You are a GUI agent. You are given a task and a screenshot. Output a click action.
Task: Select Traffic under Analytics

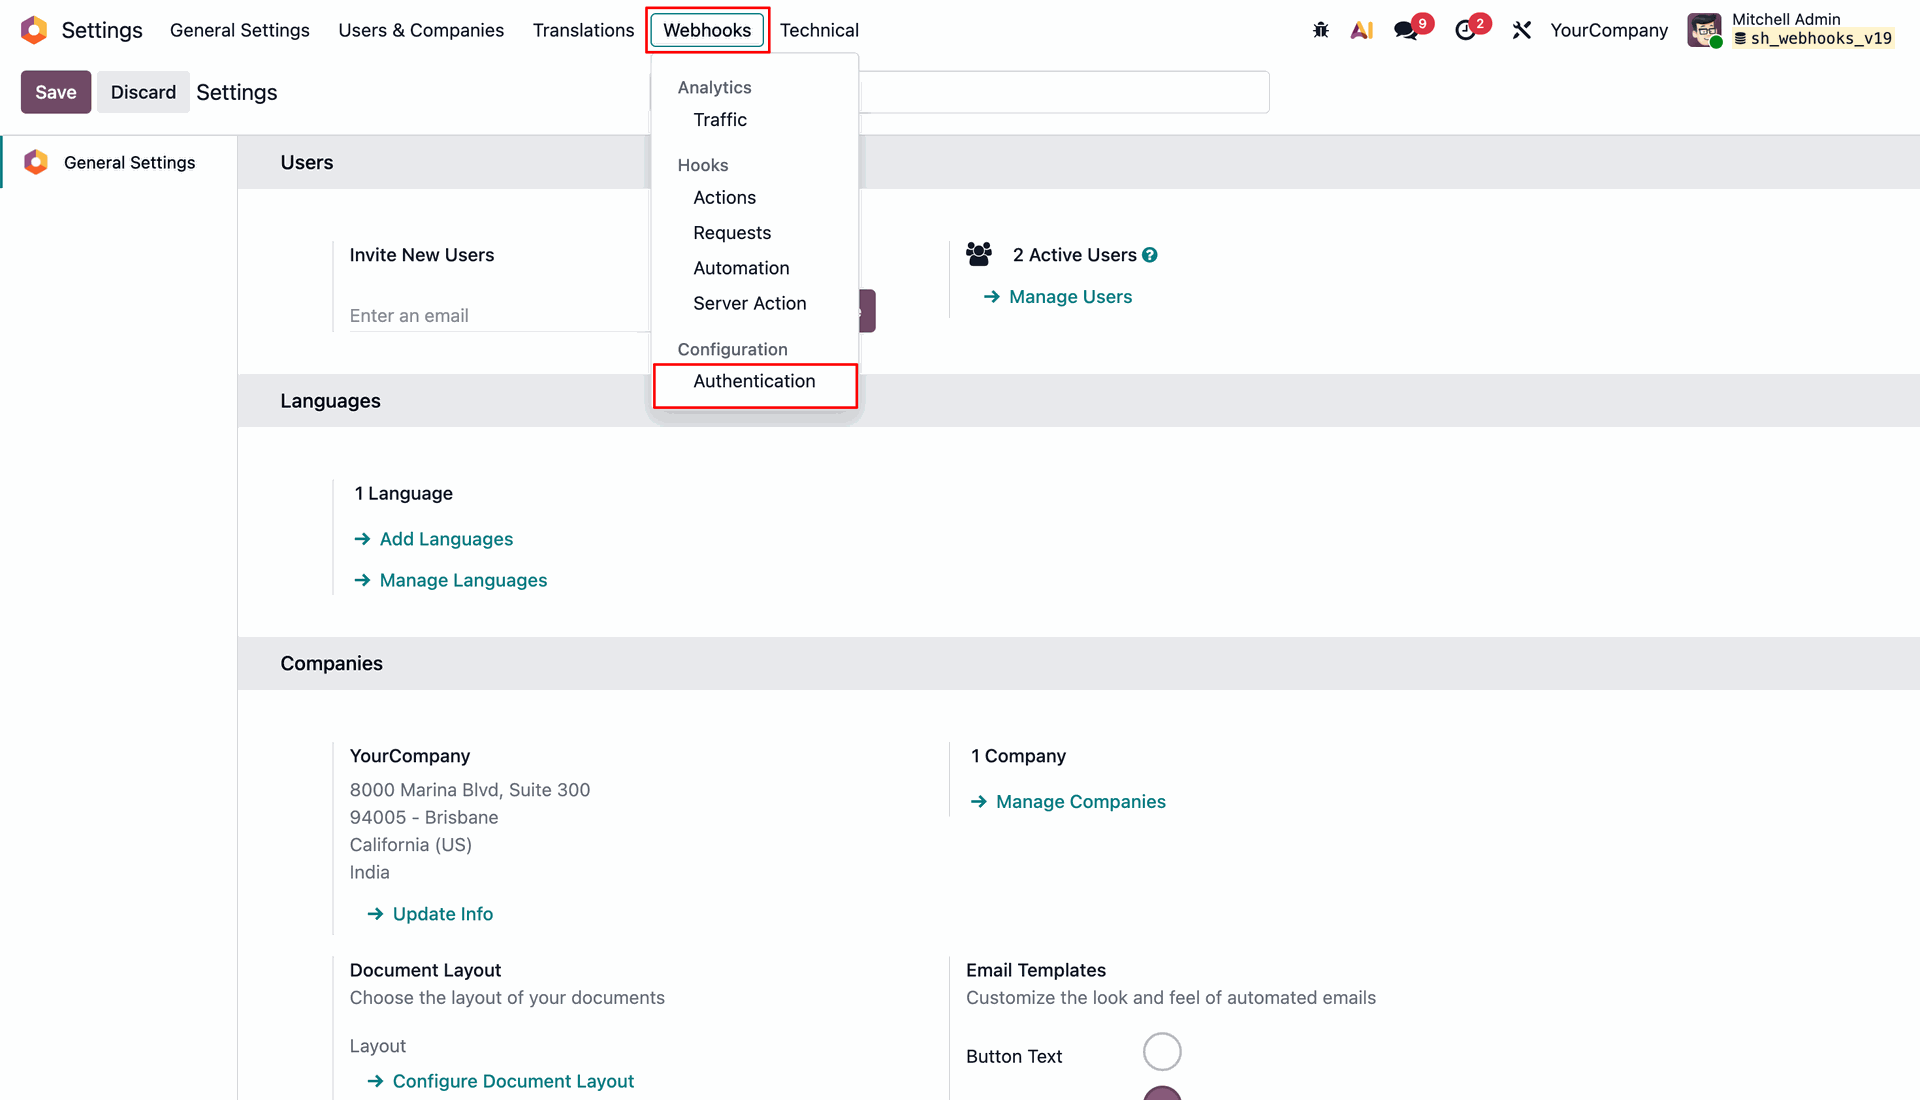click(720, 120)
